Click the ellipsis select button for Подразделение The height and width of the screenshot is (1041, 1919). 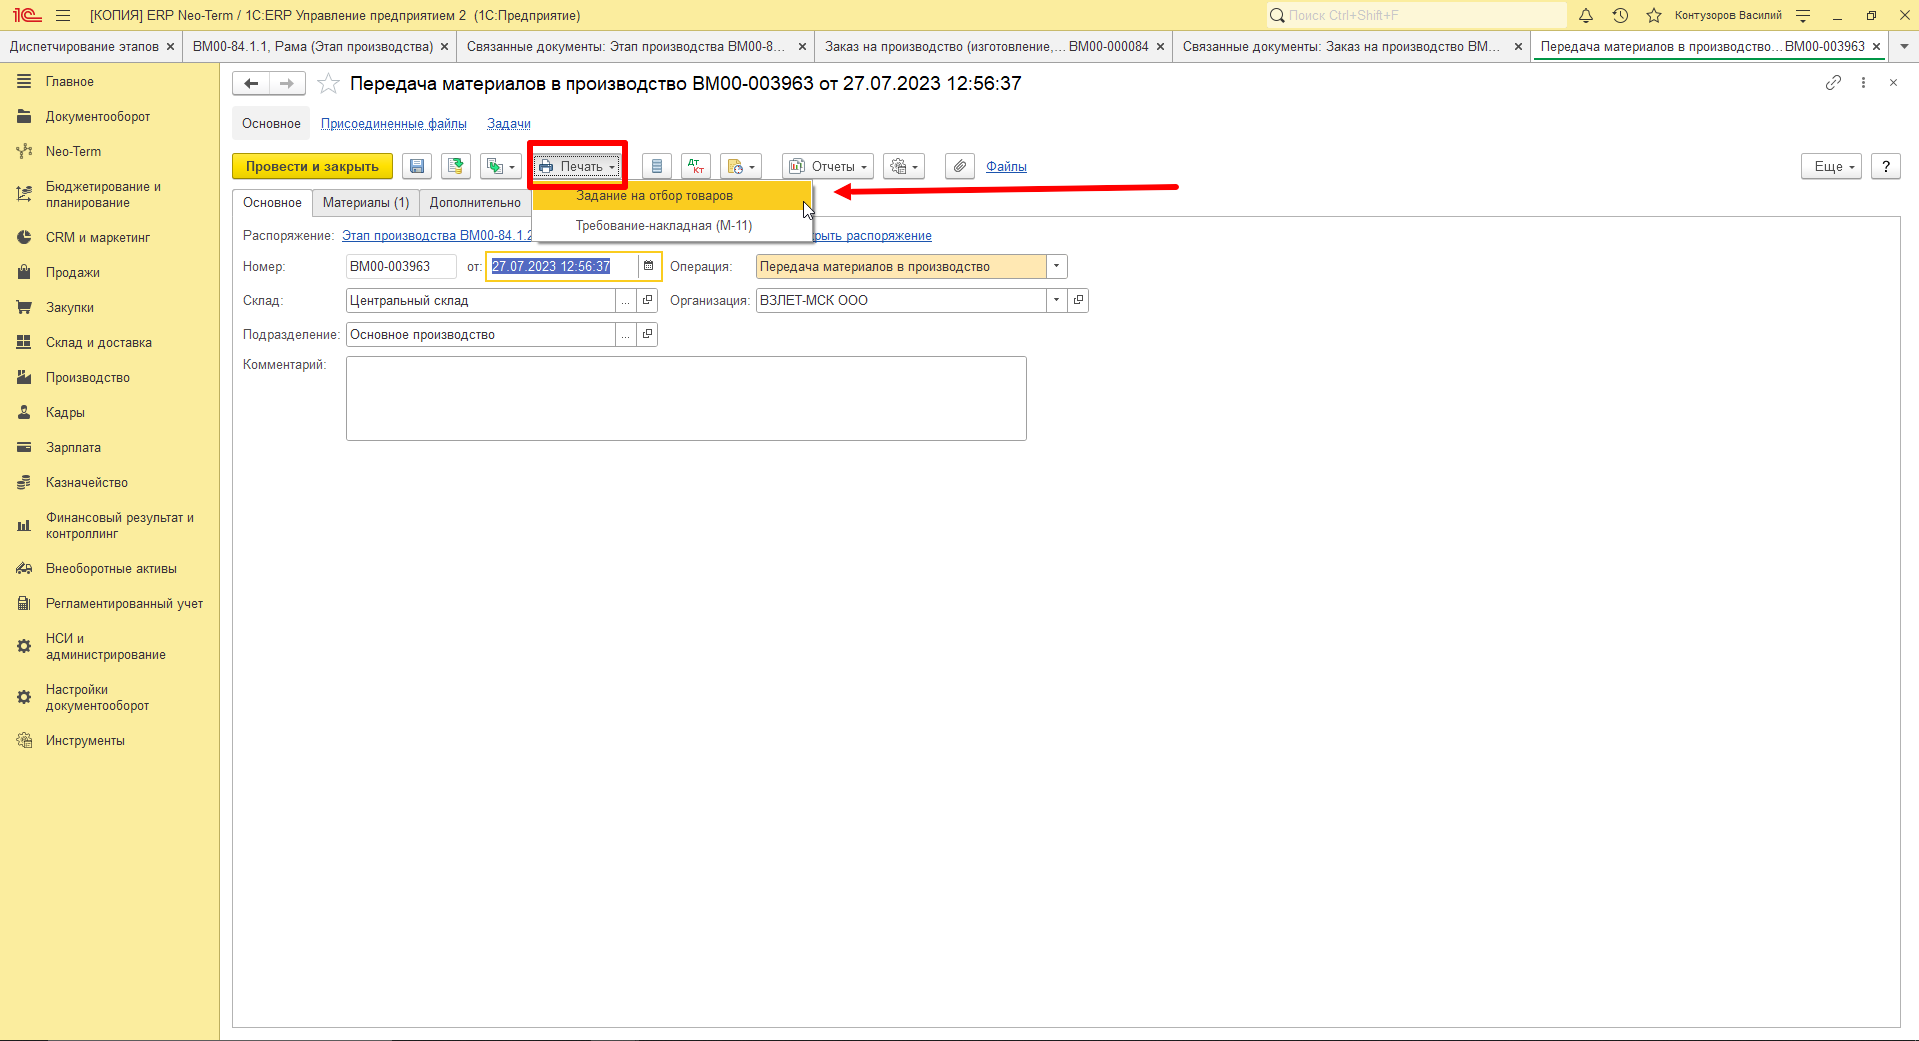626,335
